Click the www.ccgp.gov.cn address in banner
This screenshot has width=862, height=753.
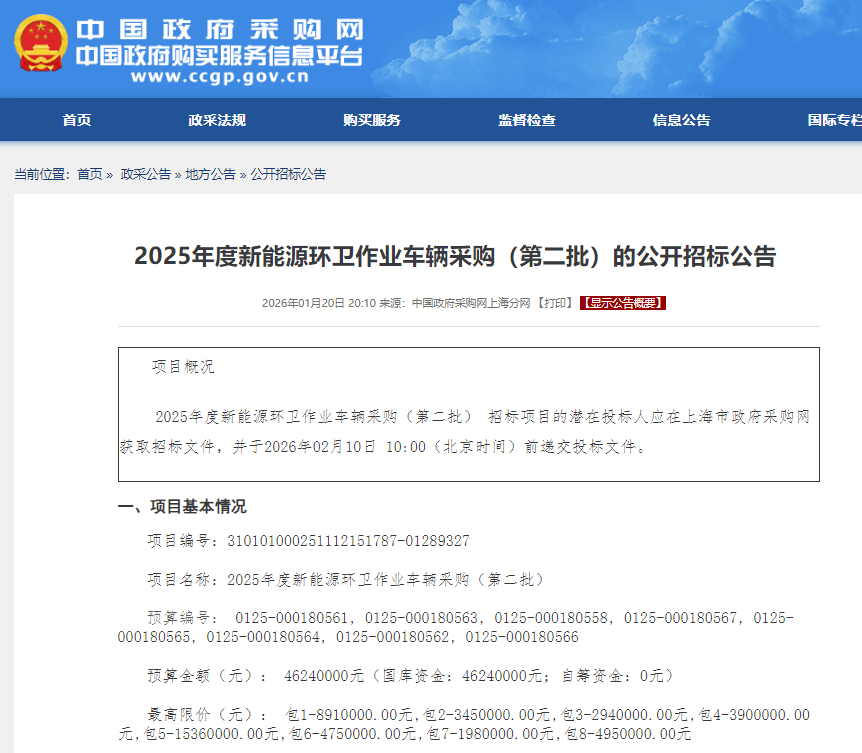tap(219, 76)
